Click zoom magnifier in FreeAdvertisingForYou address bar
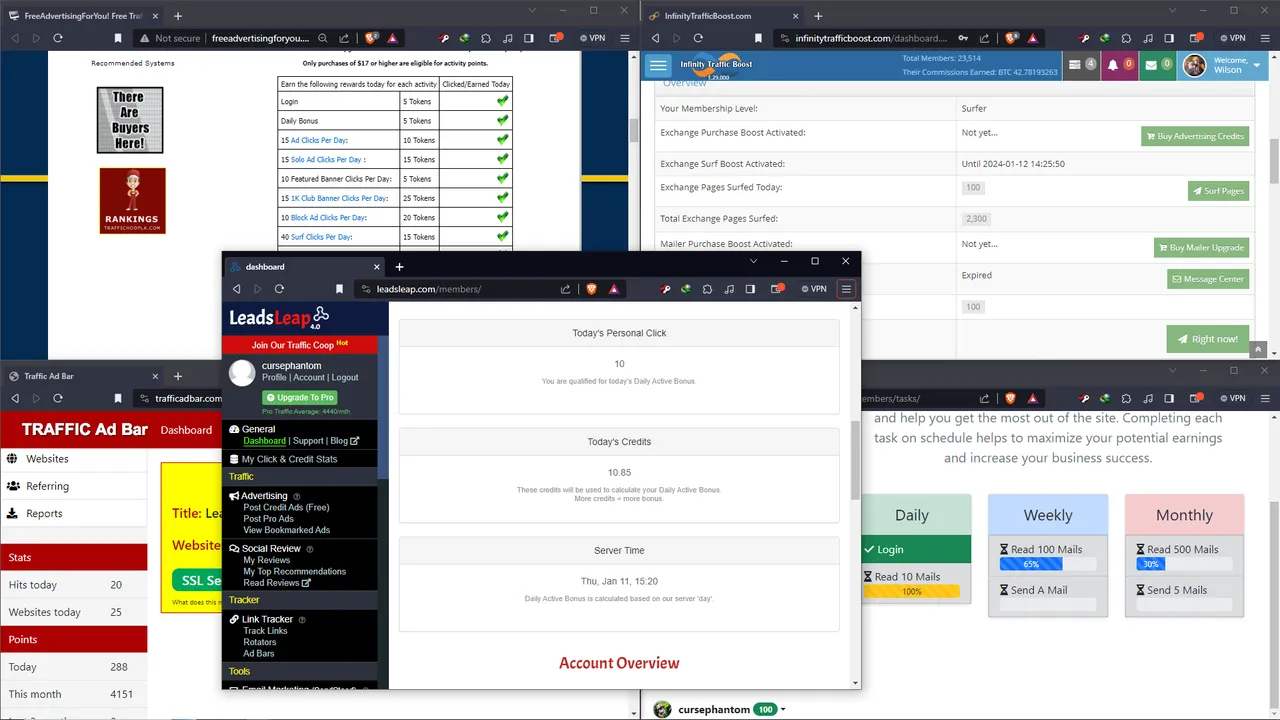The width and height of the screenshot is (1280, 720). (323, 38)
